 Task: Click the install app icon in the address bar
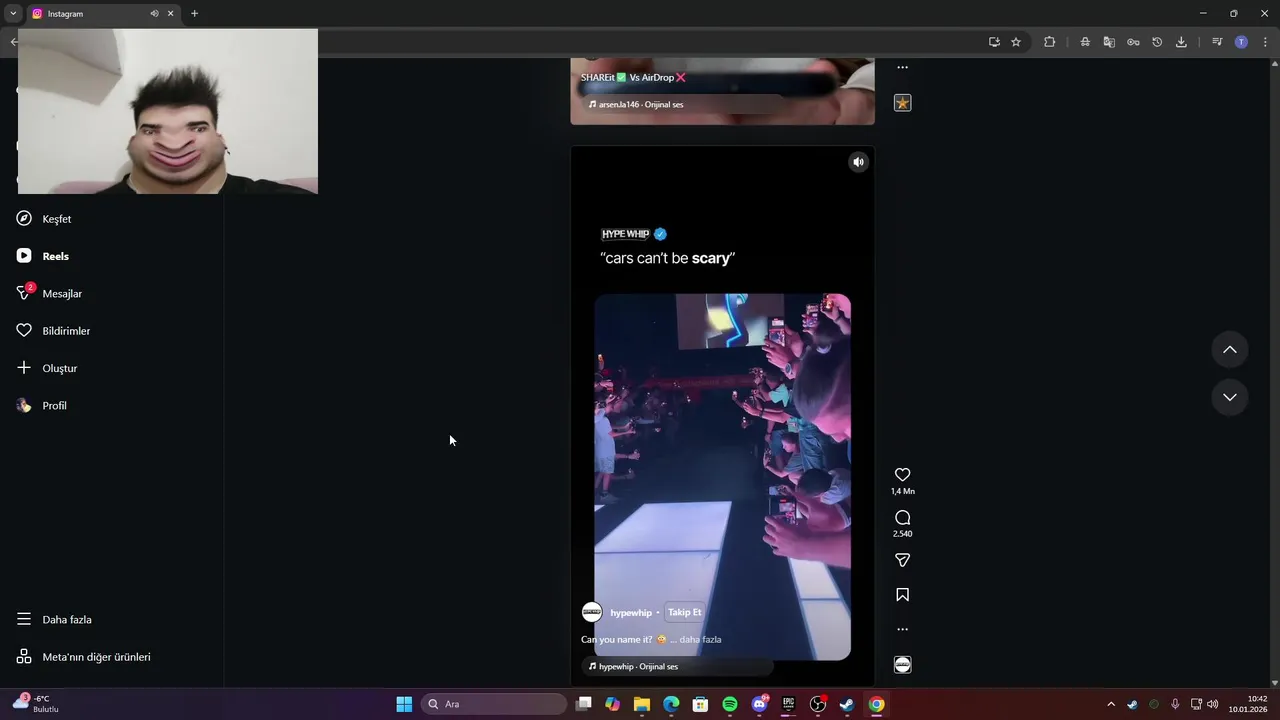coord(994,42)
